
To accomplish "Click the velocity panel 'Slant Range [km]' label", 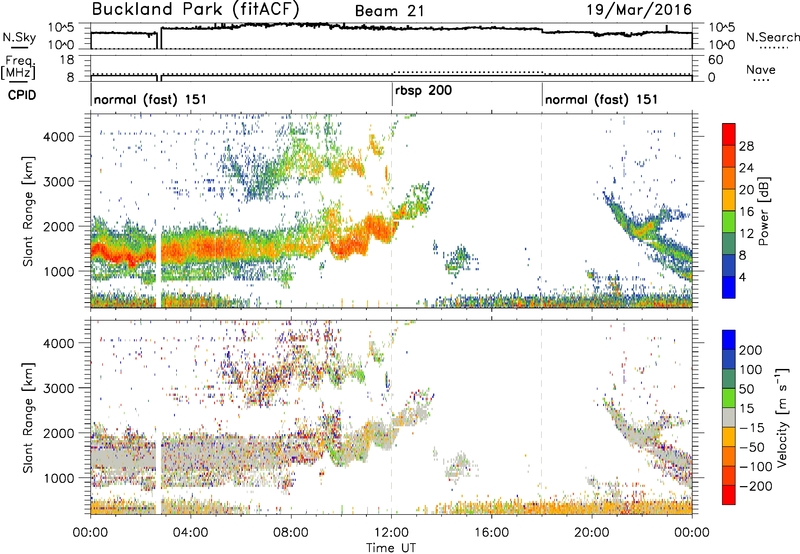I will [28, 417].
